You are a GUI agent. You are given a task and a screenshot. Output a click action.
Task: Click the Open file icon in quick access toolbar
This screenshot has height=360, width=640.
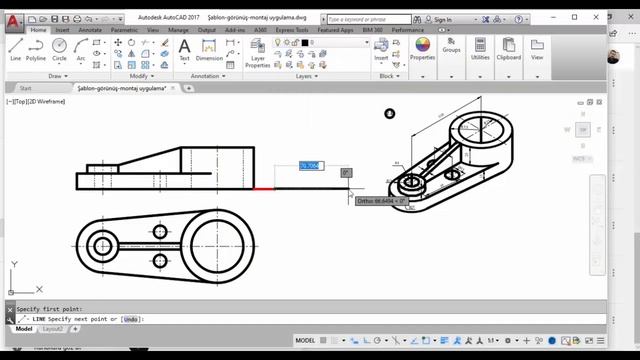click(x=43, y=19)
